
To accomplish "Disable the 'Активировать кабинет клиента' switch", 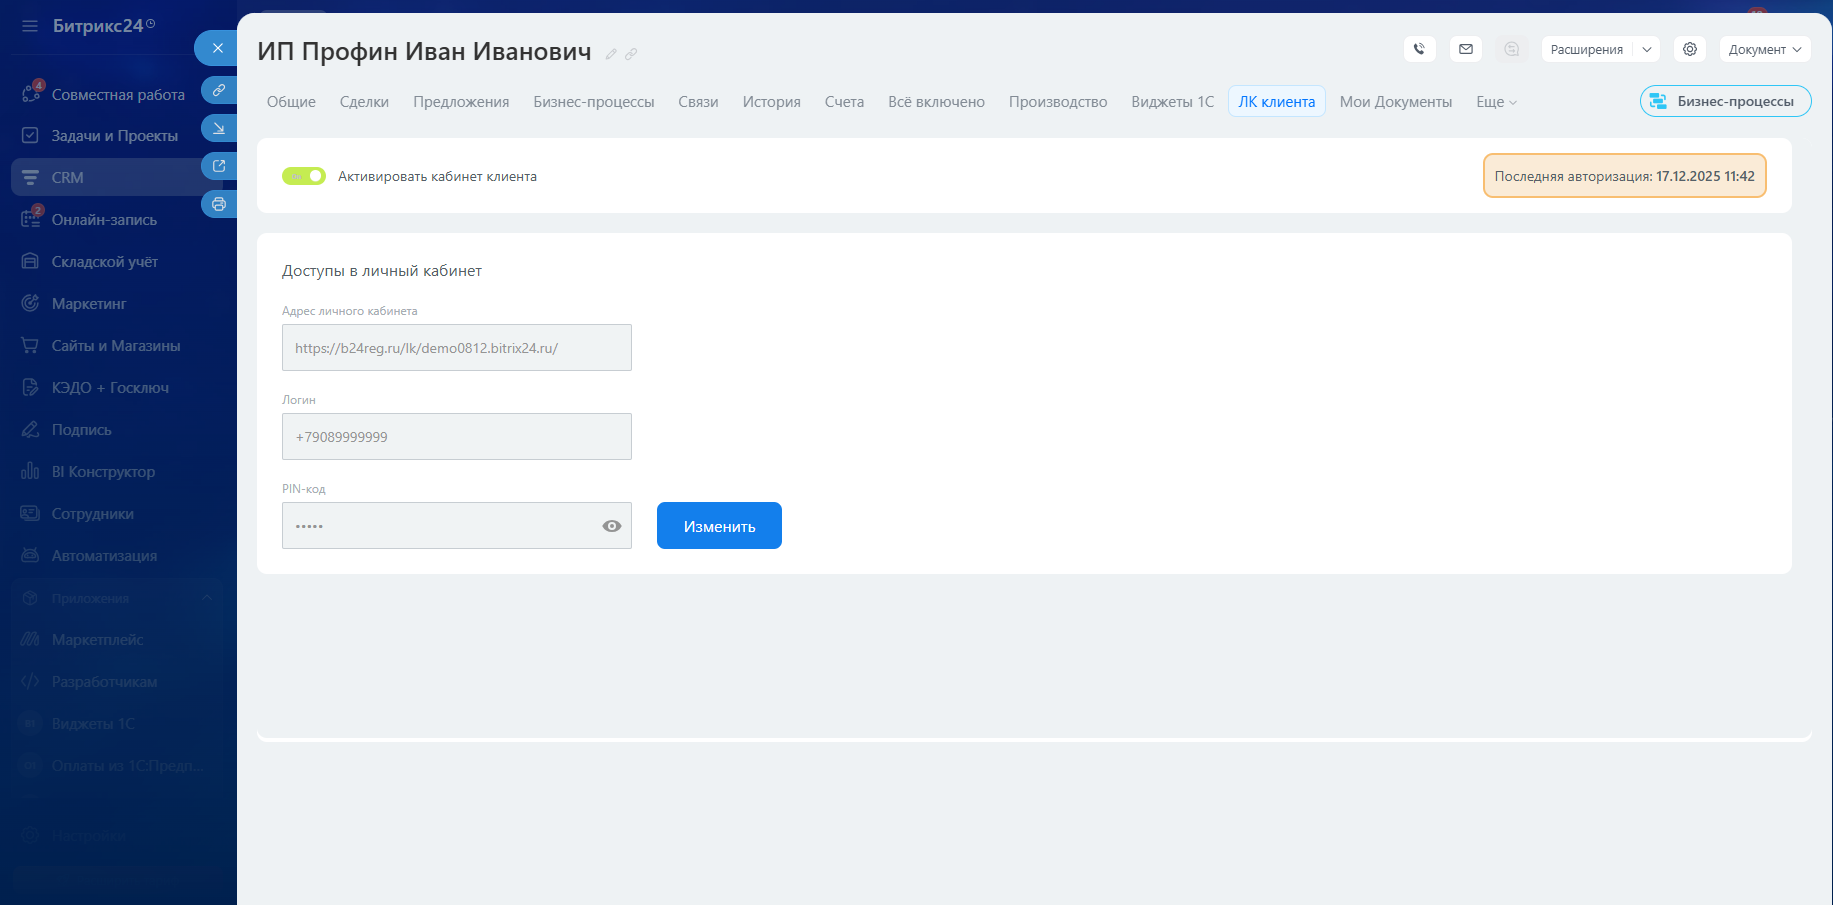I will point(304,176).
